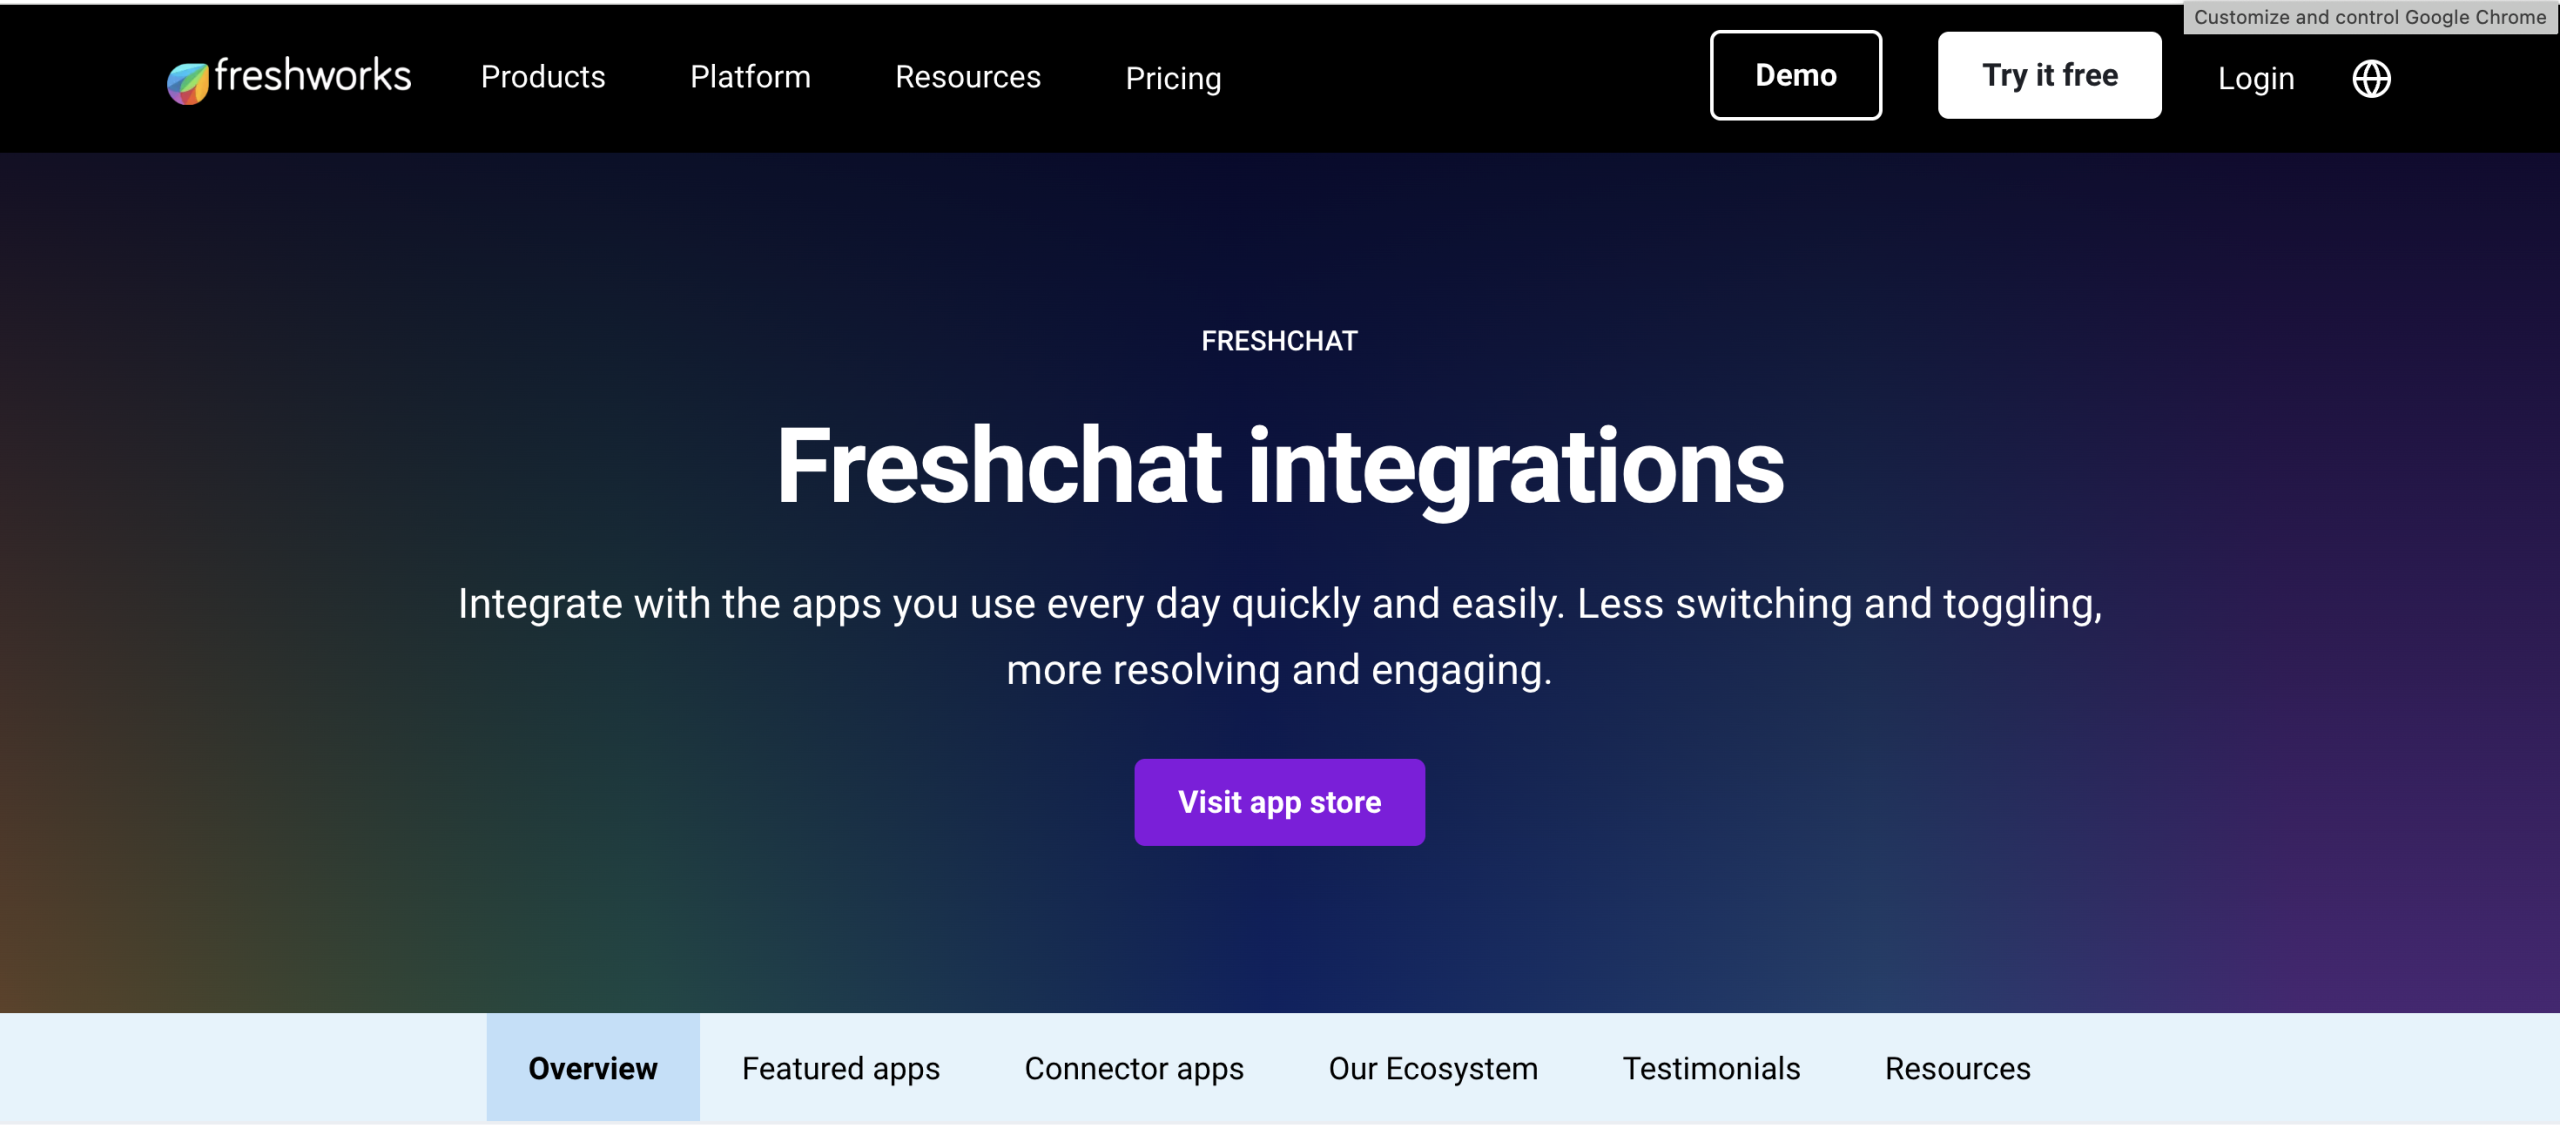This screenshot has height=1135, width=2560.
Task: Click the FRESHCHAT label above the heading
Action: coord(1279,341)
